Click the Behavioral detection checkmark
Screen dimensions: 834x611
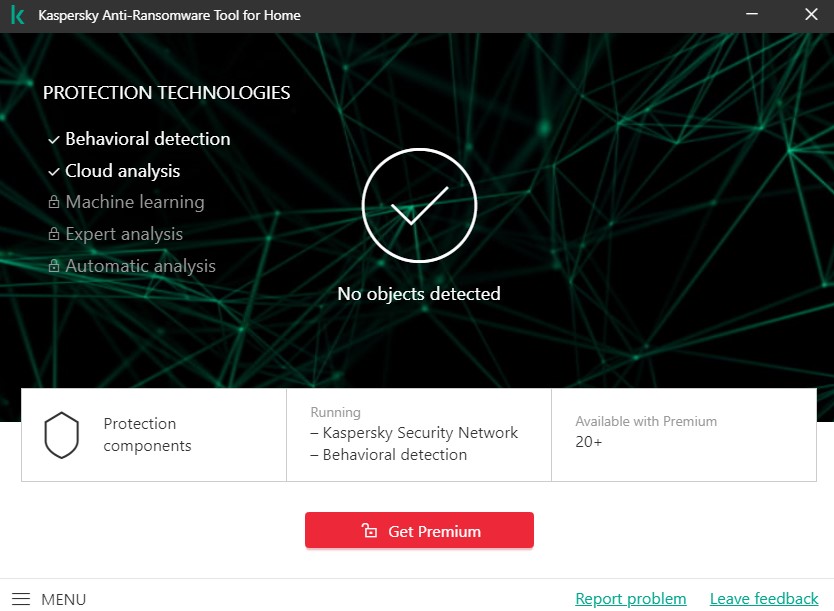tap(54, 139)
